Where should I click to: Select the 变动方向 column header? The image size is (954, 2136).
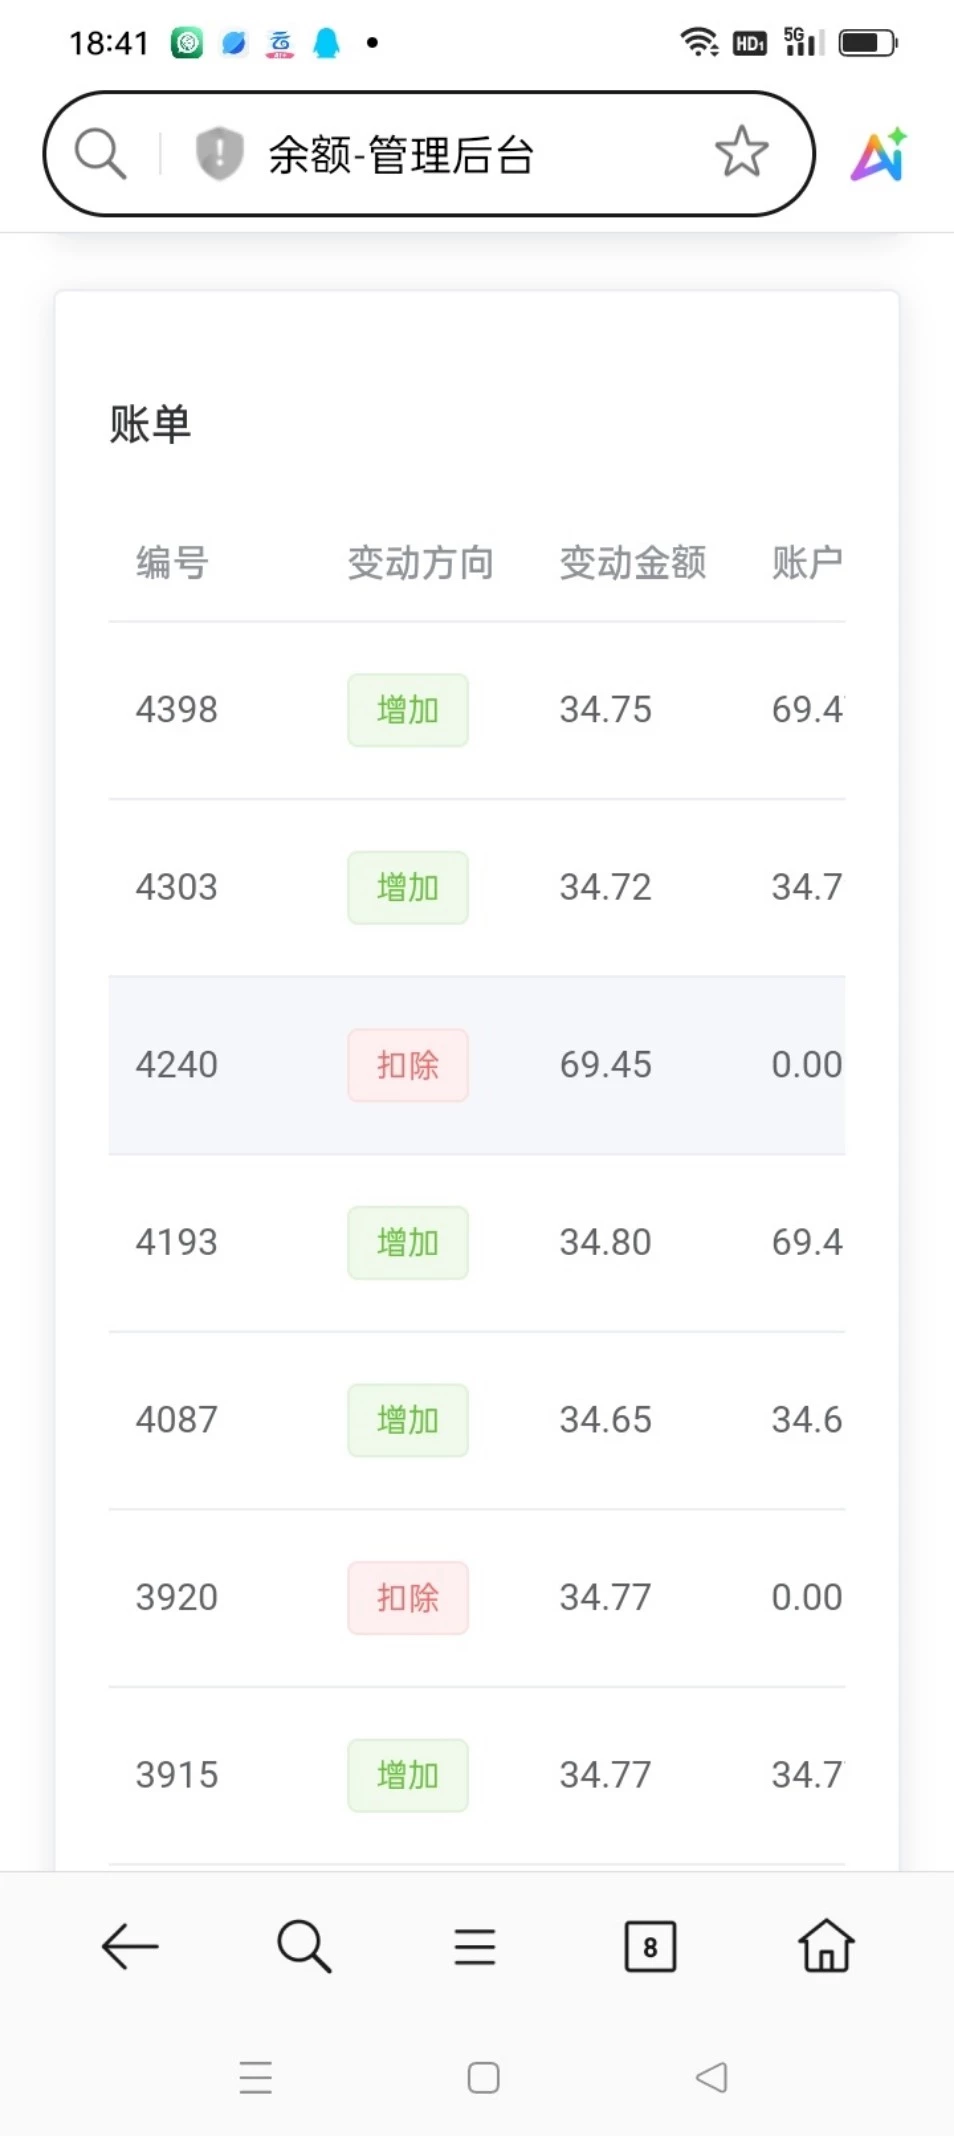tap(420, 563)
